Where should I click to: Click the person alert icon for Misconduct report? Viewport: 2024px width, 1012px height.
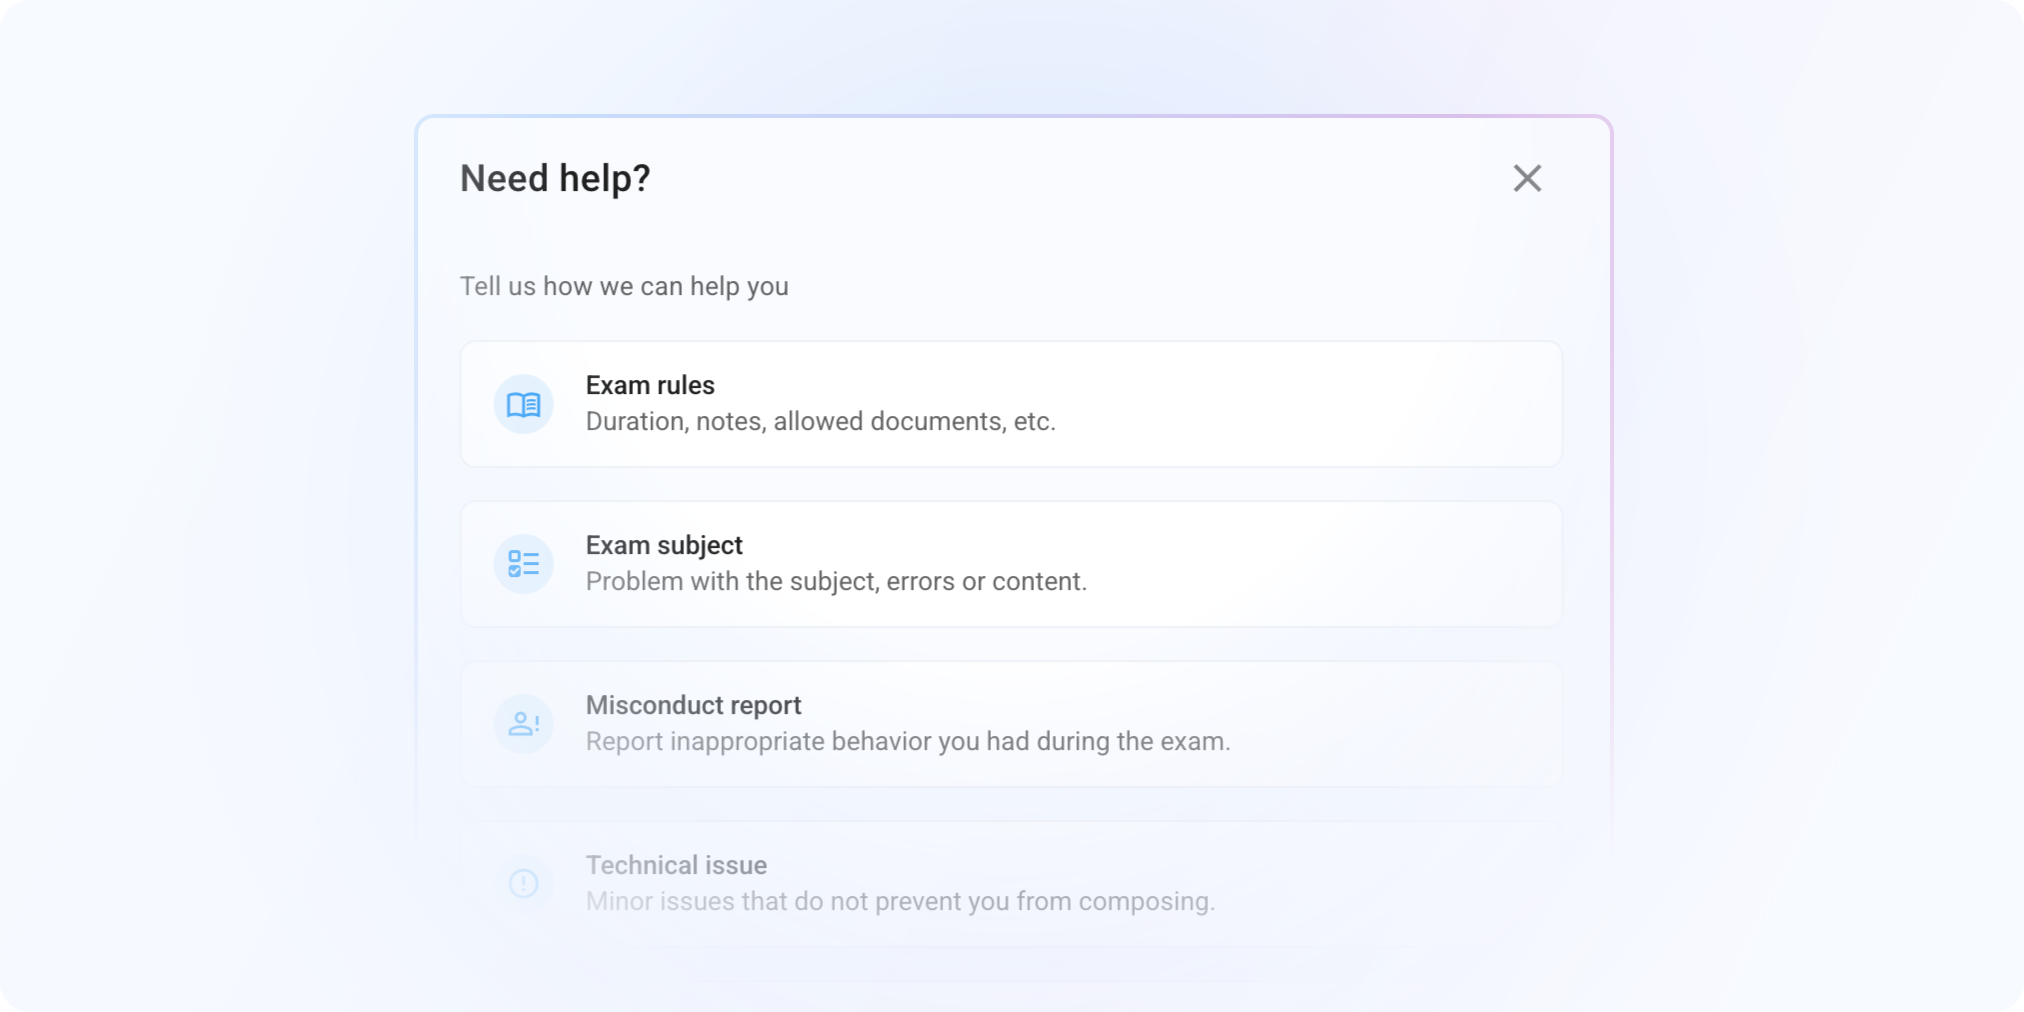tap(523, 724)
